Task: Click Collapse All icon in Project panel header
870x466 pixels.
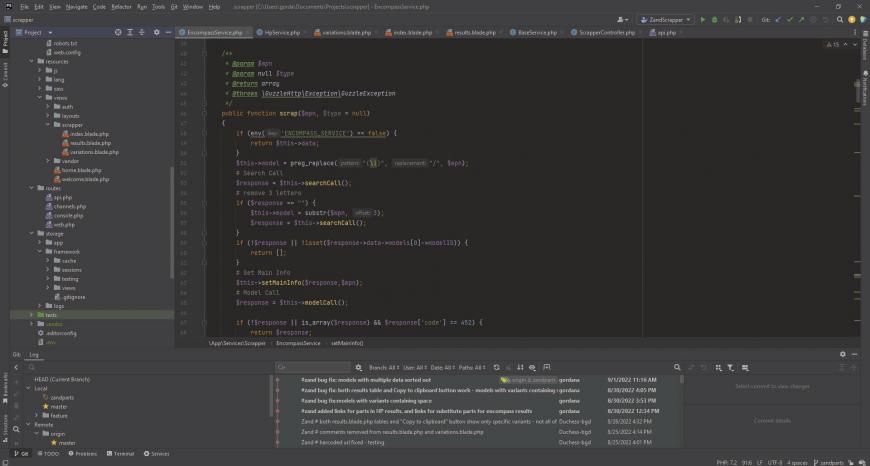Action: click(x=143, y=33)
